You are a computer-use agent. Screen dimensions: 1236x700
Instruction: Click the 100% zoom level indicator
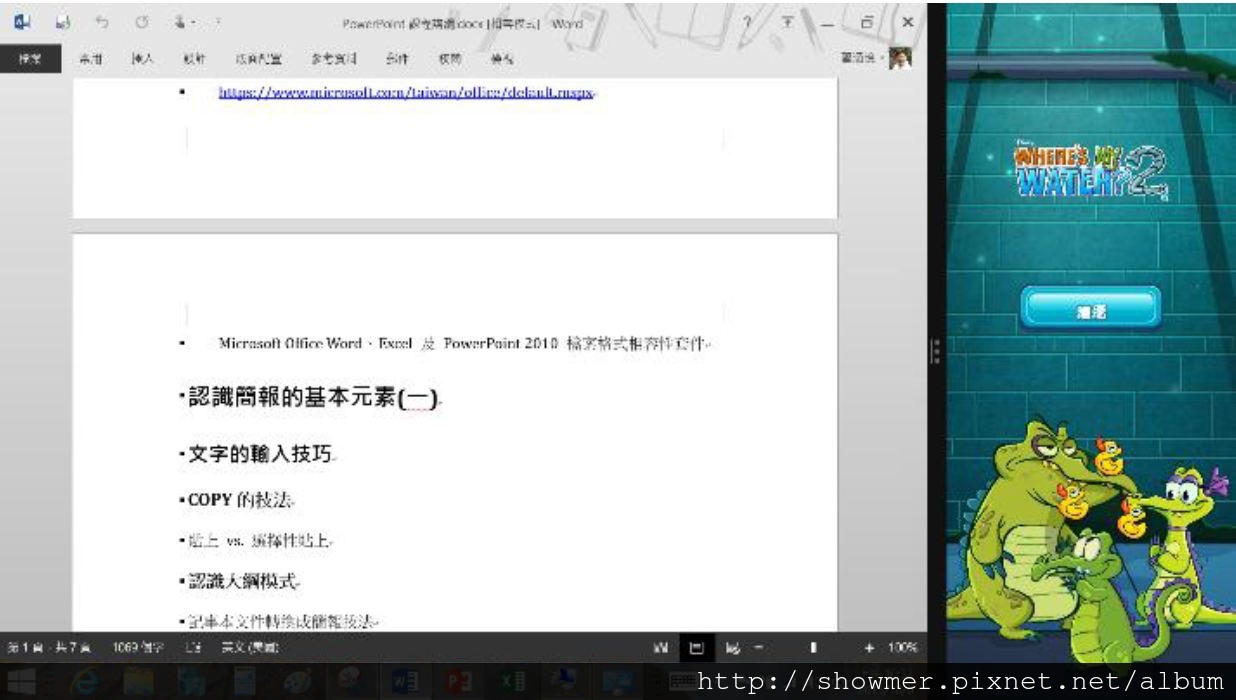pyautogui.click(x=902, y=648)
